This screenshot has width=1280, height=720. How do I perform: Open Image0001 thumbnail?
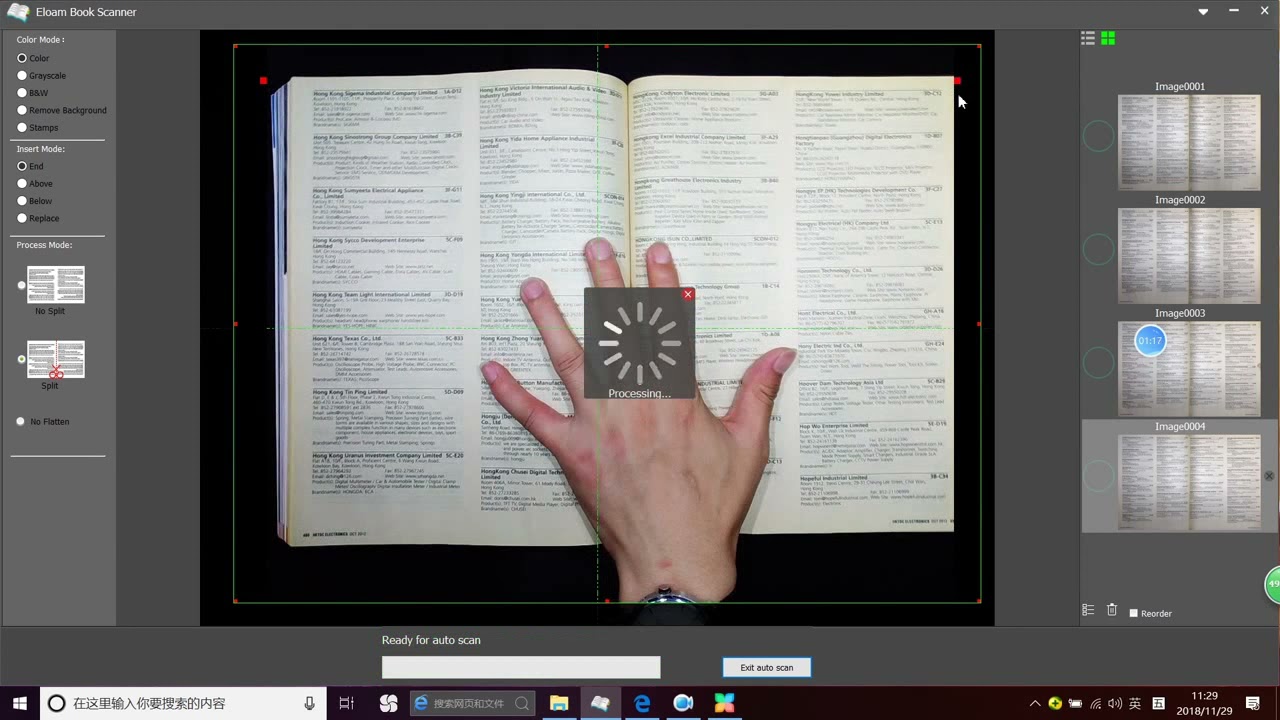[1189, 142]
